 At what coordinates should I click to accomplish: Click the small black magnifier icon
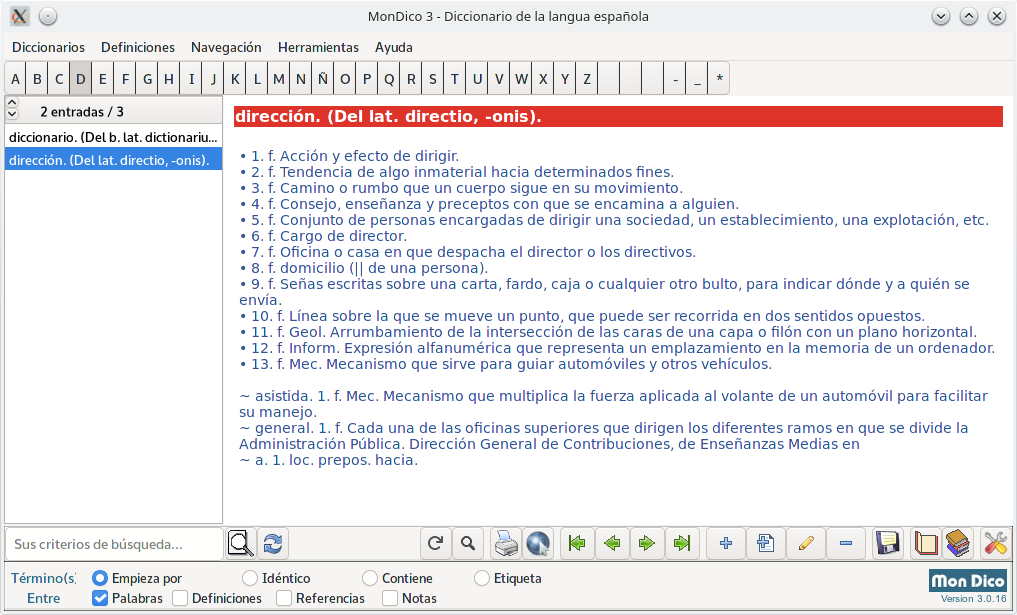tap(468, 544)
